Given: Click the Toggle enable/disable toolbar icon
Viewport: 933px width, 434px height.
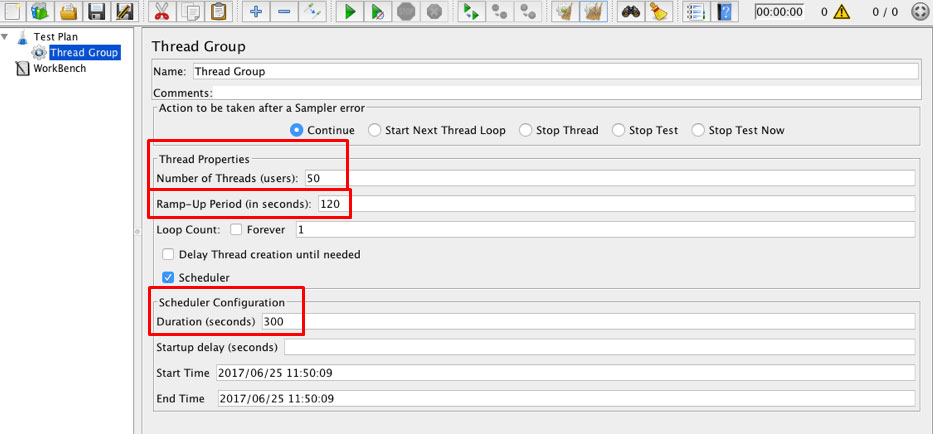Looking at the screenshot, I should point(312,11).
